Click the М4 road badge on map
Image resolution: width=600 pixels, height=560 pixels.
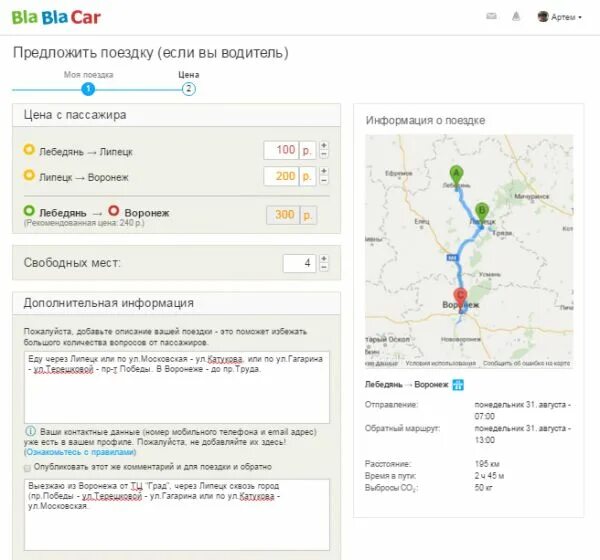pyautogui.click(x=452, y=258)
